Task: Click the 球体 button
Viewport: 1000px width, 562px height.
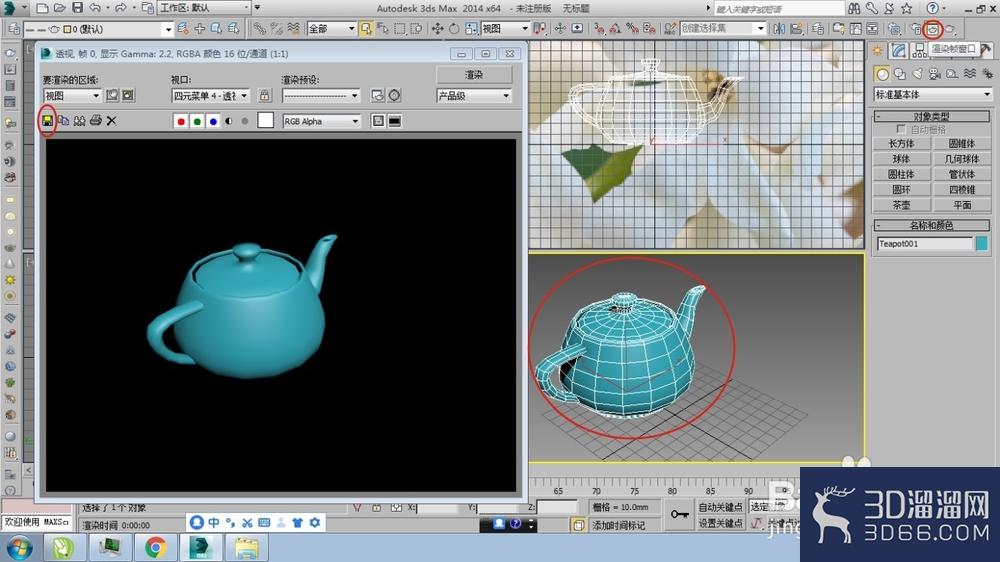Action: [901, 159]
